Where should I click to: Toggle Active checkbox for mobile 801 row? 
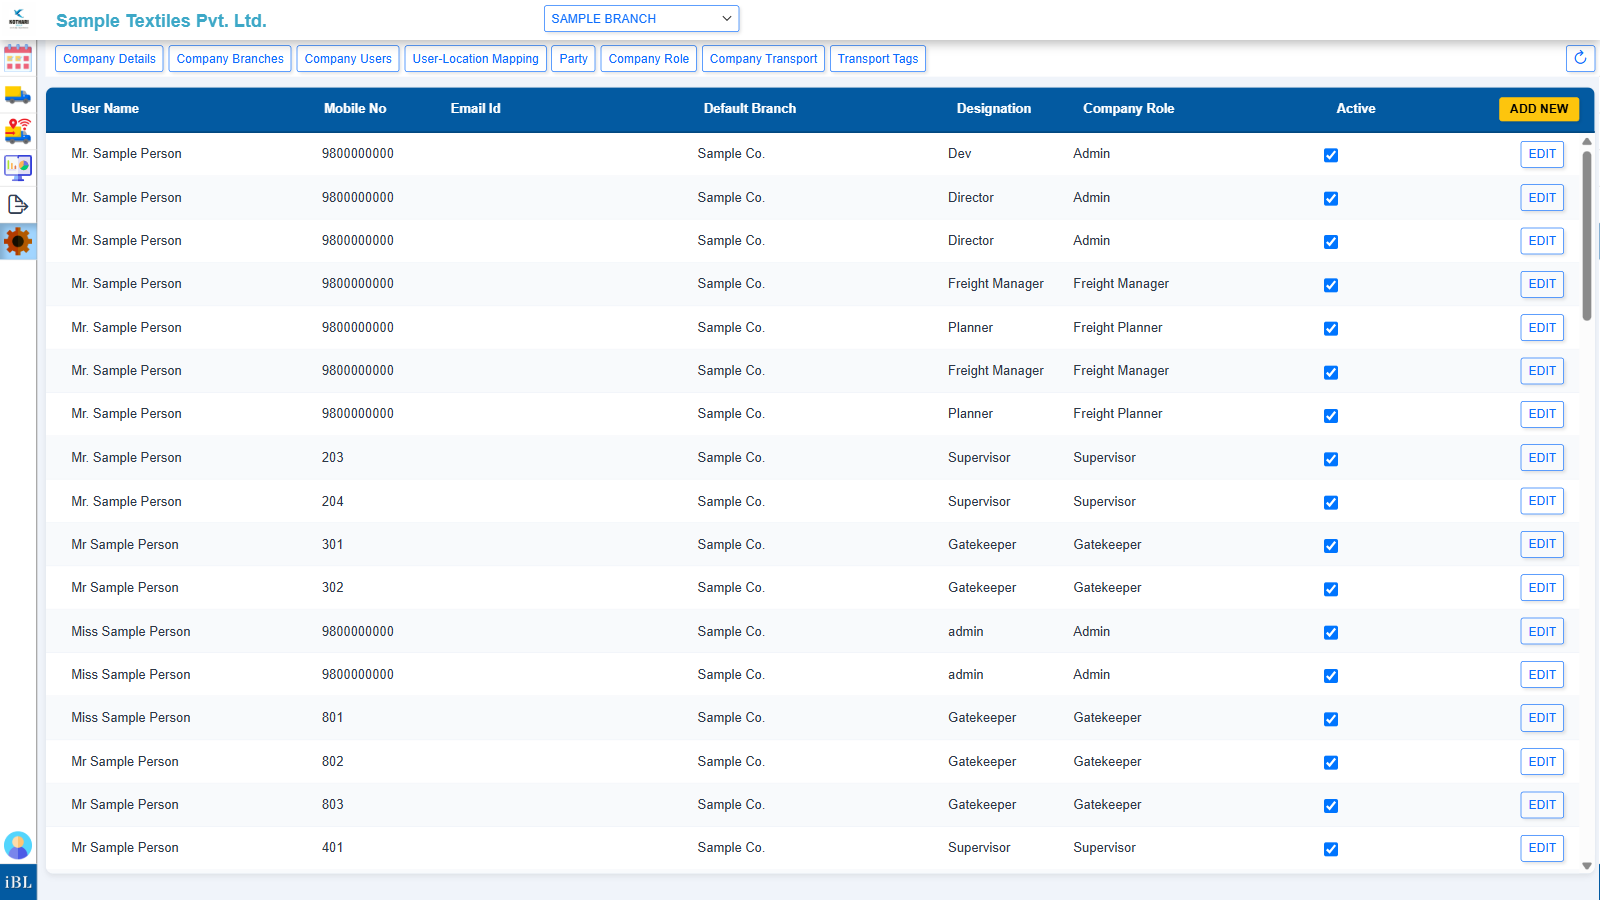click(x=1331, y=719)
